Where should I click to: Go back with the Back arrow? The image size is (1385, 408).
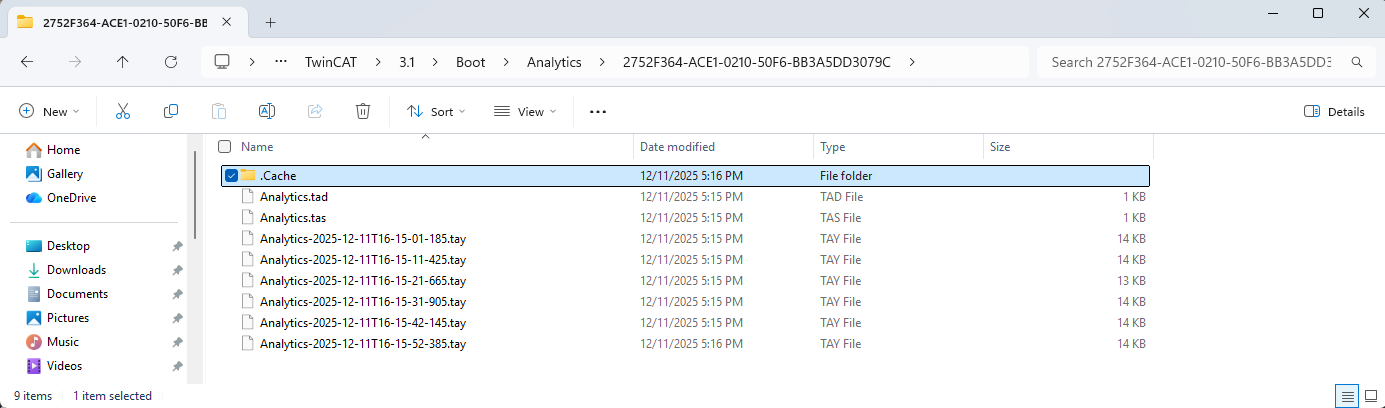click(x=27, y=62)
